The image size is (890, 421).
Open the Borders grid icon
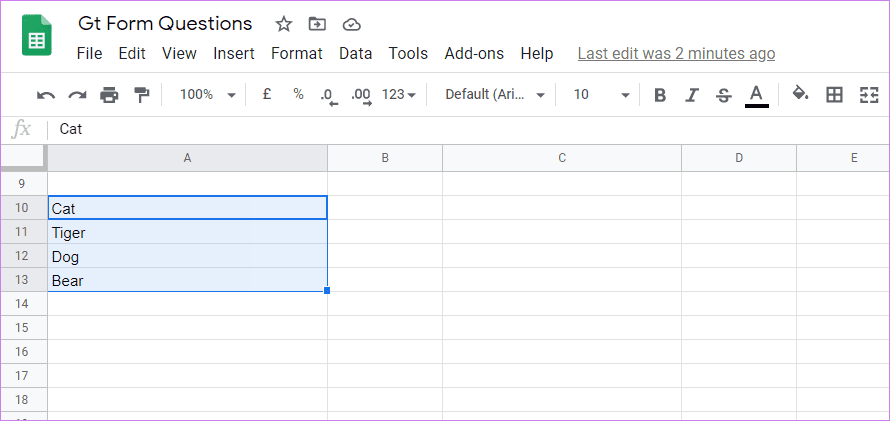(x=834, y=95)
